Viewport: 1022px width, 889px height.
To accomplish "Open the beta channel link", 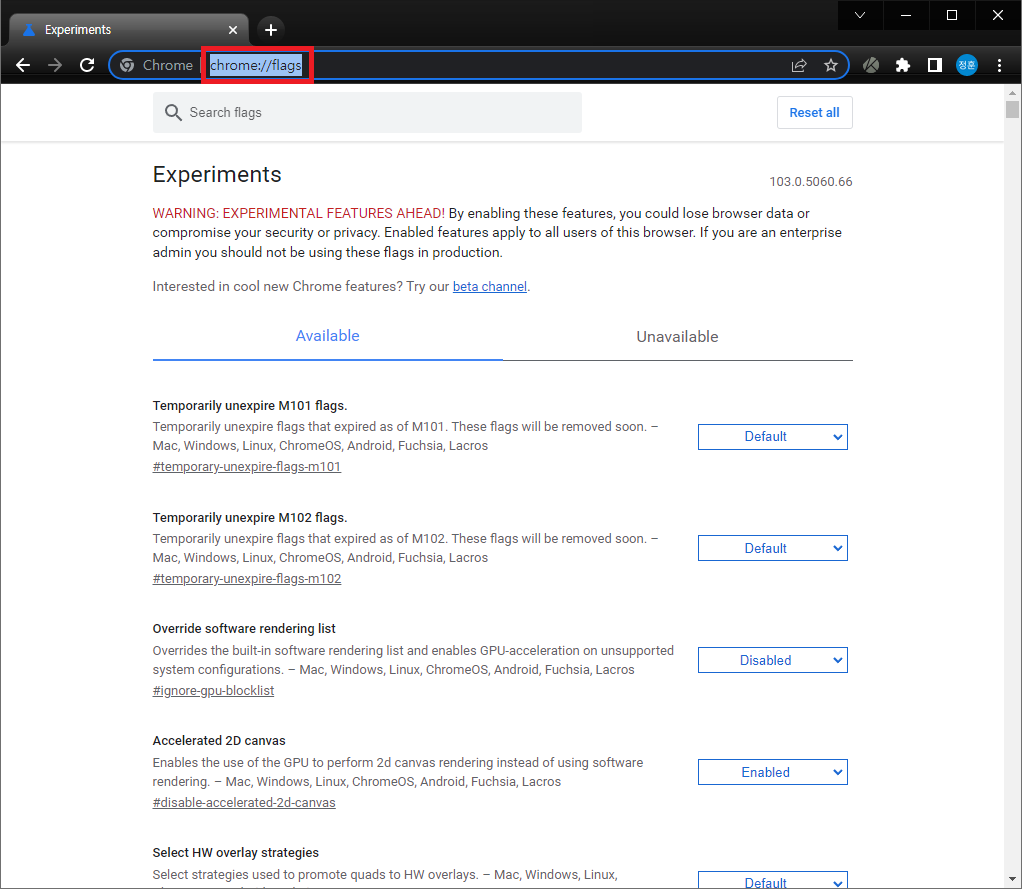I will [x=489, y=287].
